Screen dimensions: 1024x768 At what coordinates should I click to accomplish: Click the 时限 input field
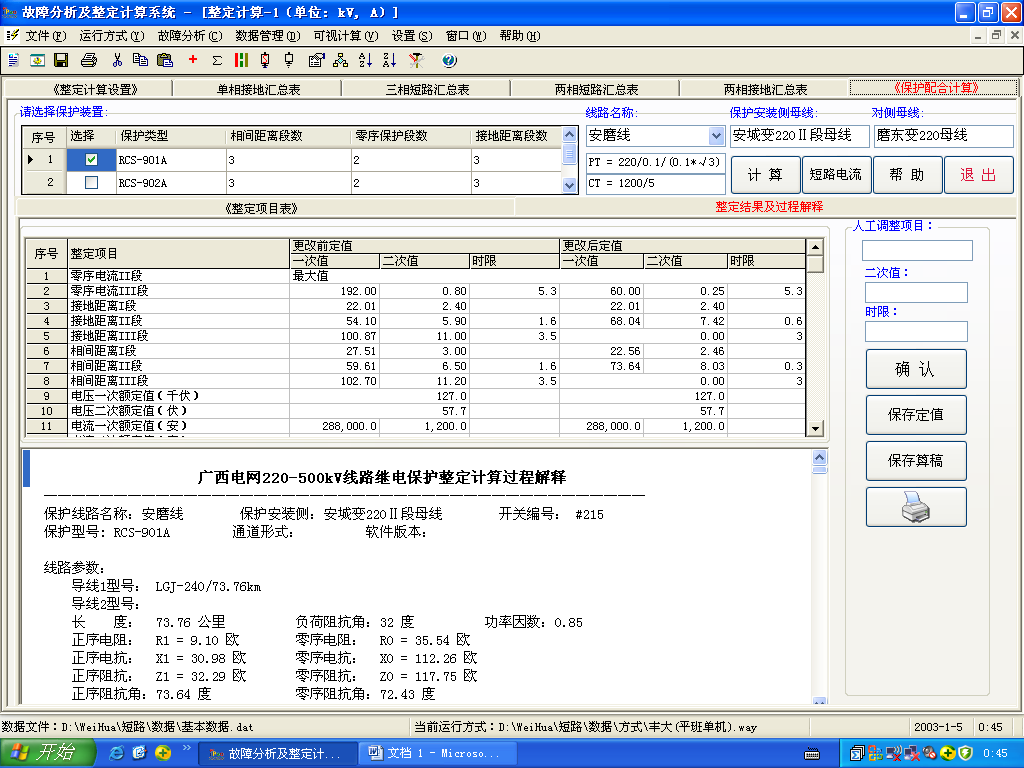pos(916,332)
